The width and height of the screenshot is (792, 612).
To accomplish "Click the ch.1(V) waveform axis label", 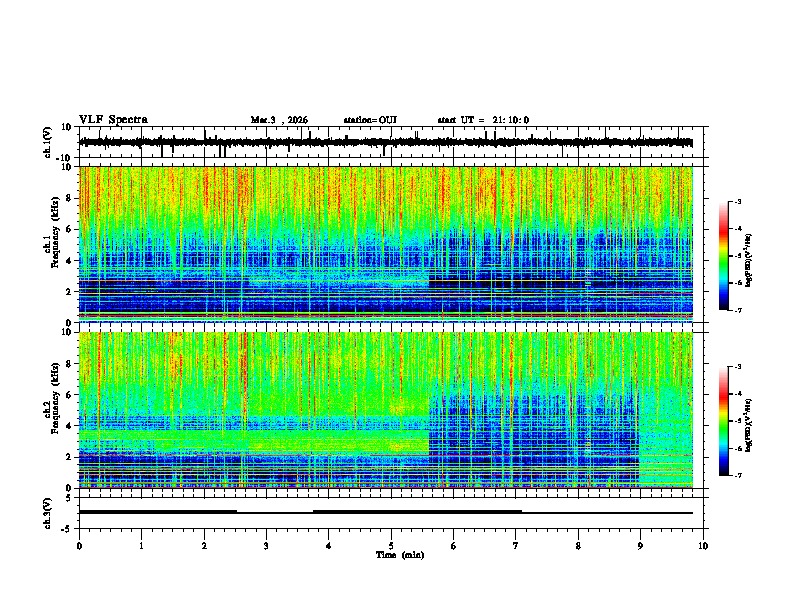I will [48, 142].
